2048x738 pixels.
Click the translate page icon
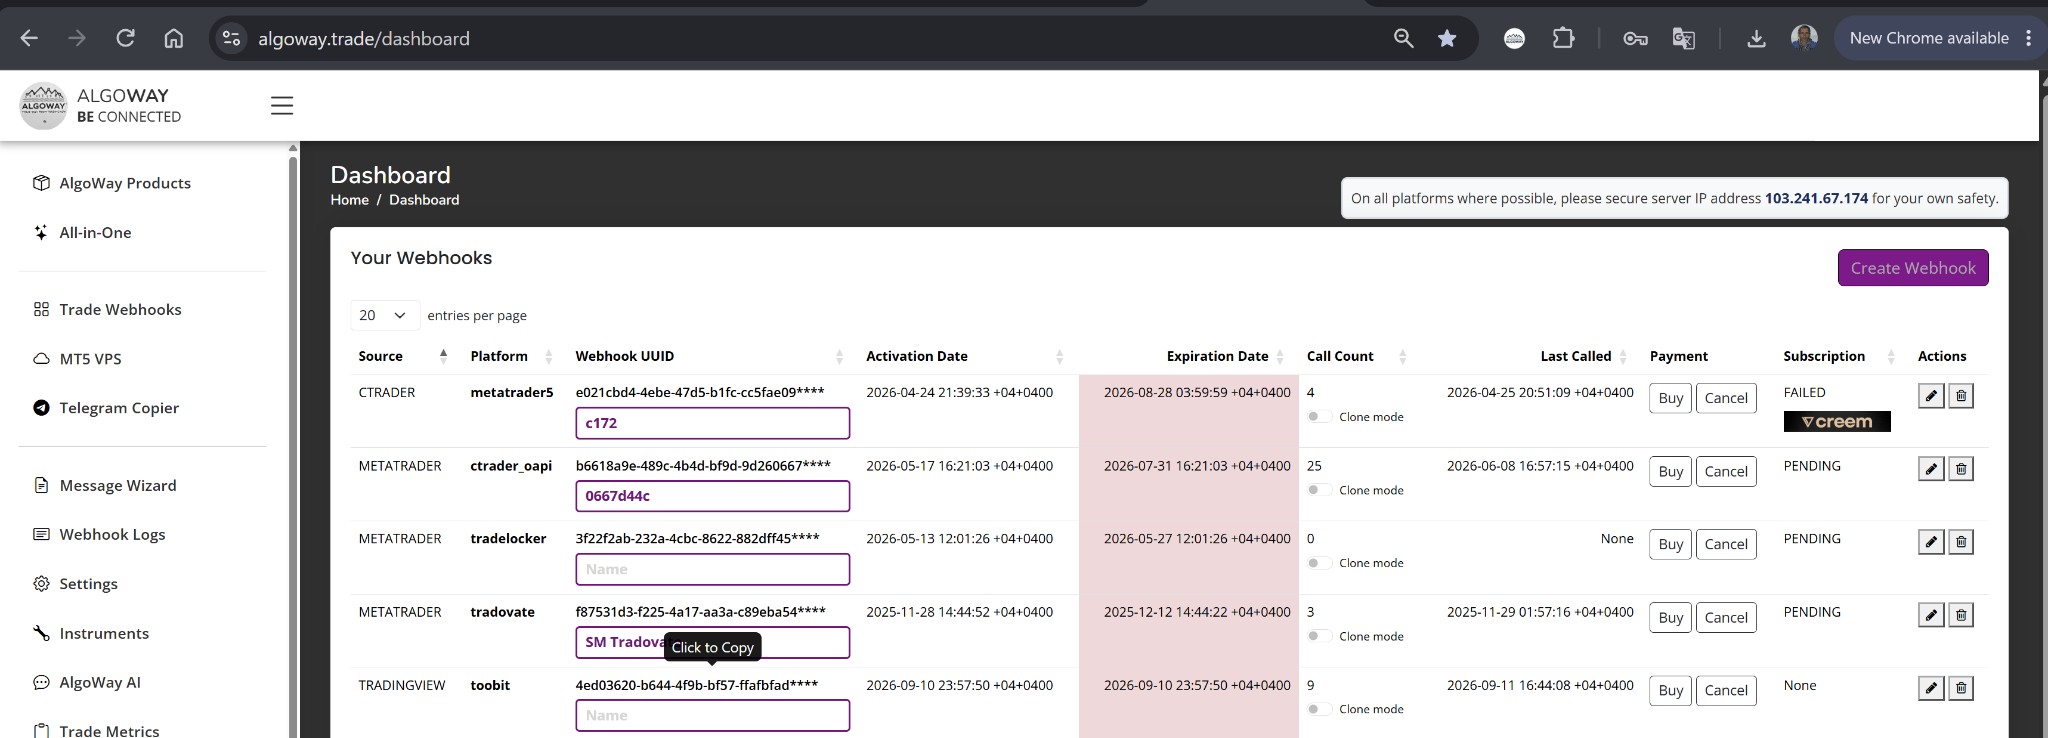(x=1684, y=38)
